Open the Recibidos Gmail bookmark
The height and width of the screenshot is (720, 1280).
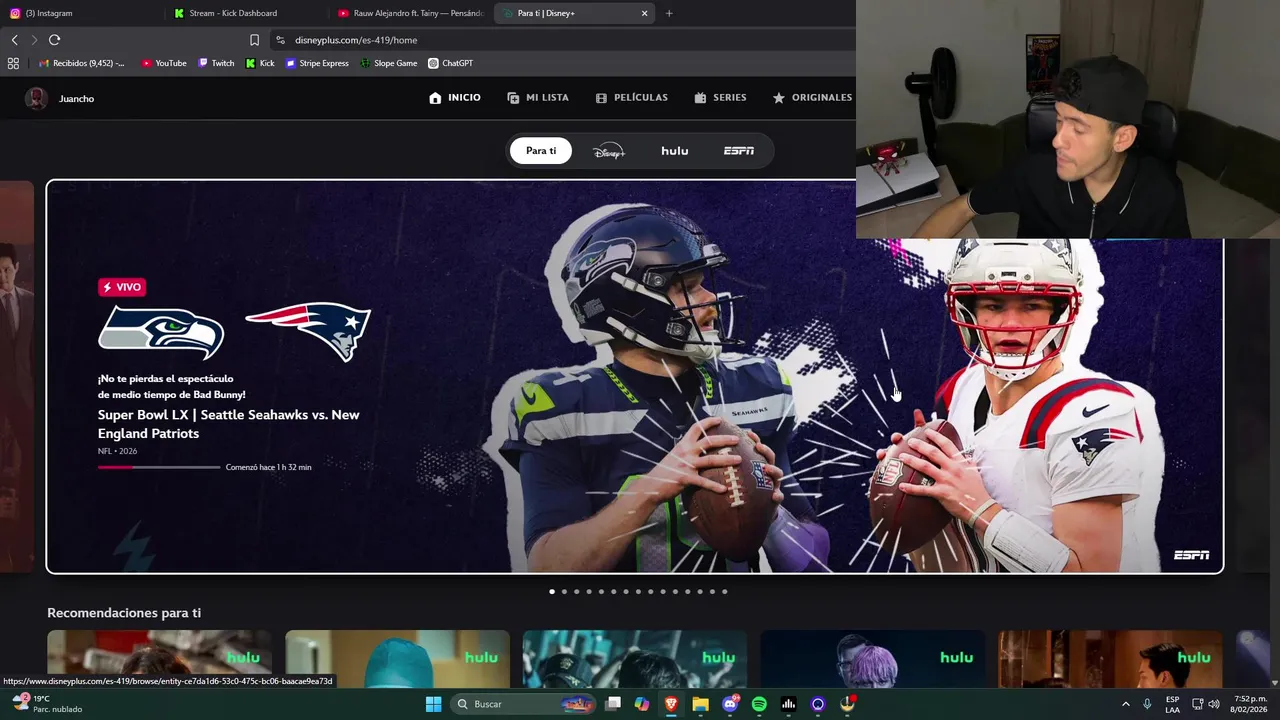pyautogui.click(x=82, y=63)
